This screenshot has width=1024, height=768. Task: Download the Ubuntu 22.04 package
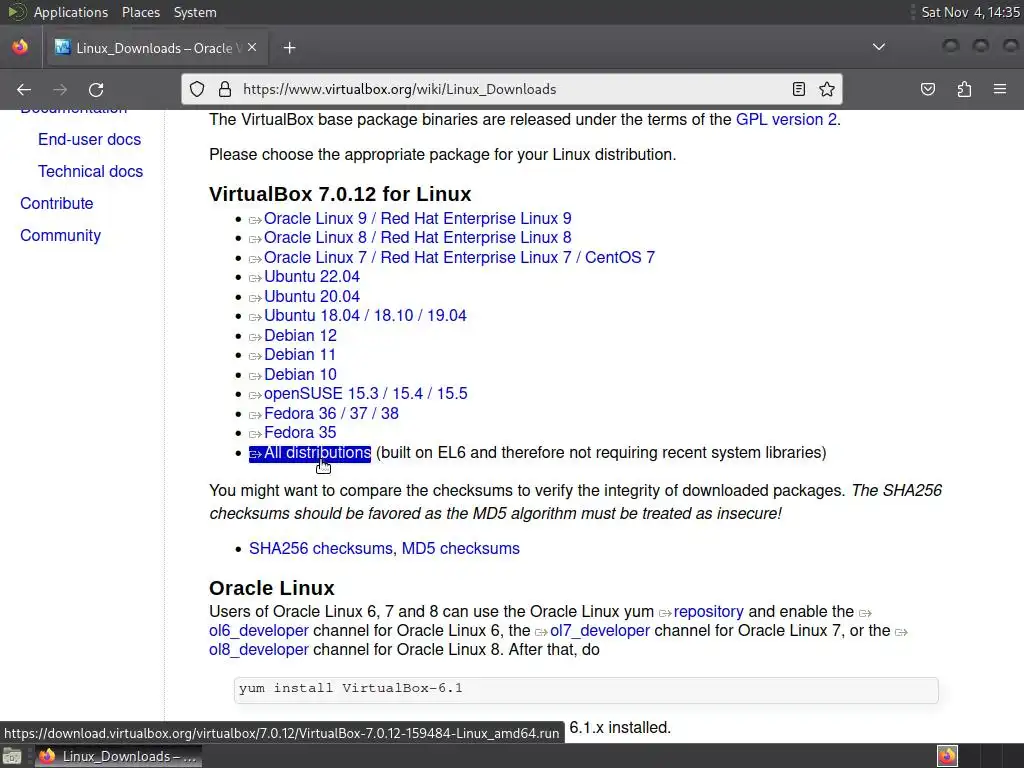pyautogui.click(x=312, y=277)
